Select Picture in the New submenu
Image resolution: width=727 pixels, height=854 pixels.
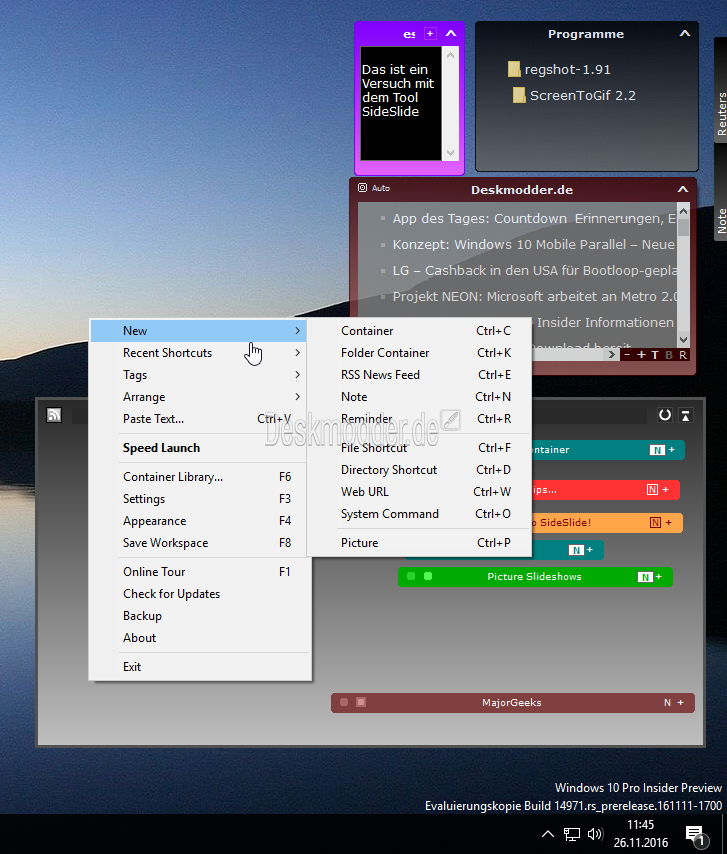(419, 543)
